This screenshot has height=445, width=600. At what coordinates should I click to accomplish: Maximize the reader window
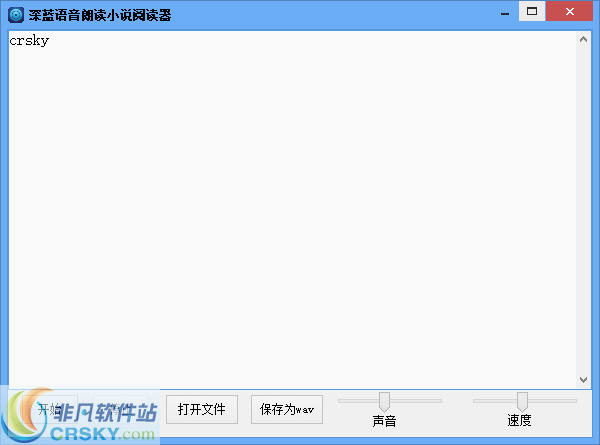click(x=532, y=11)
